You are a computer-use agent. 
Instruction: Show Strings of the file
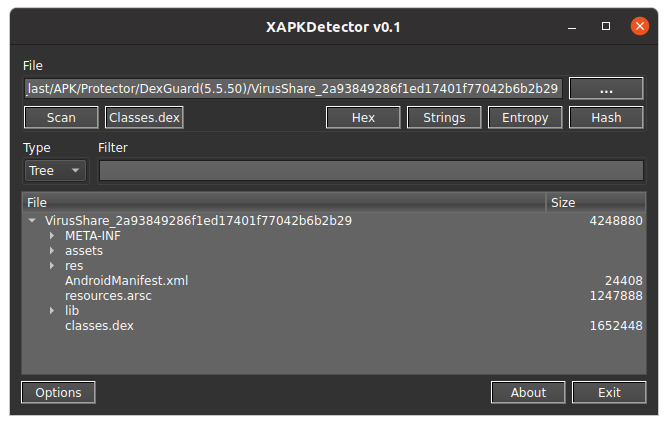pyautogui.click(x=444, y=118)
